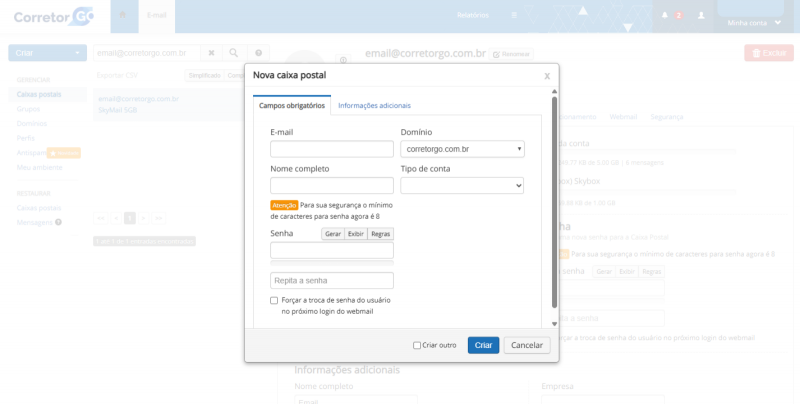Open the Domínio dropdown
Viewport: 800px width, 404px height.
click(x=462, y=149)
